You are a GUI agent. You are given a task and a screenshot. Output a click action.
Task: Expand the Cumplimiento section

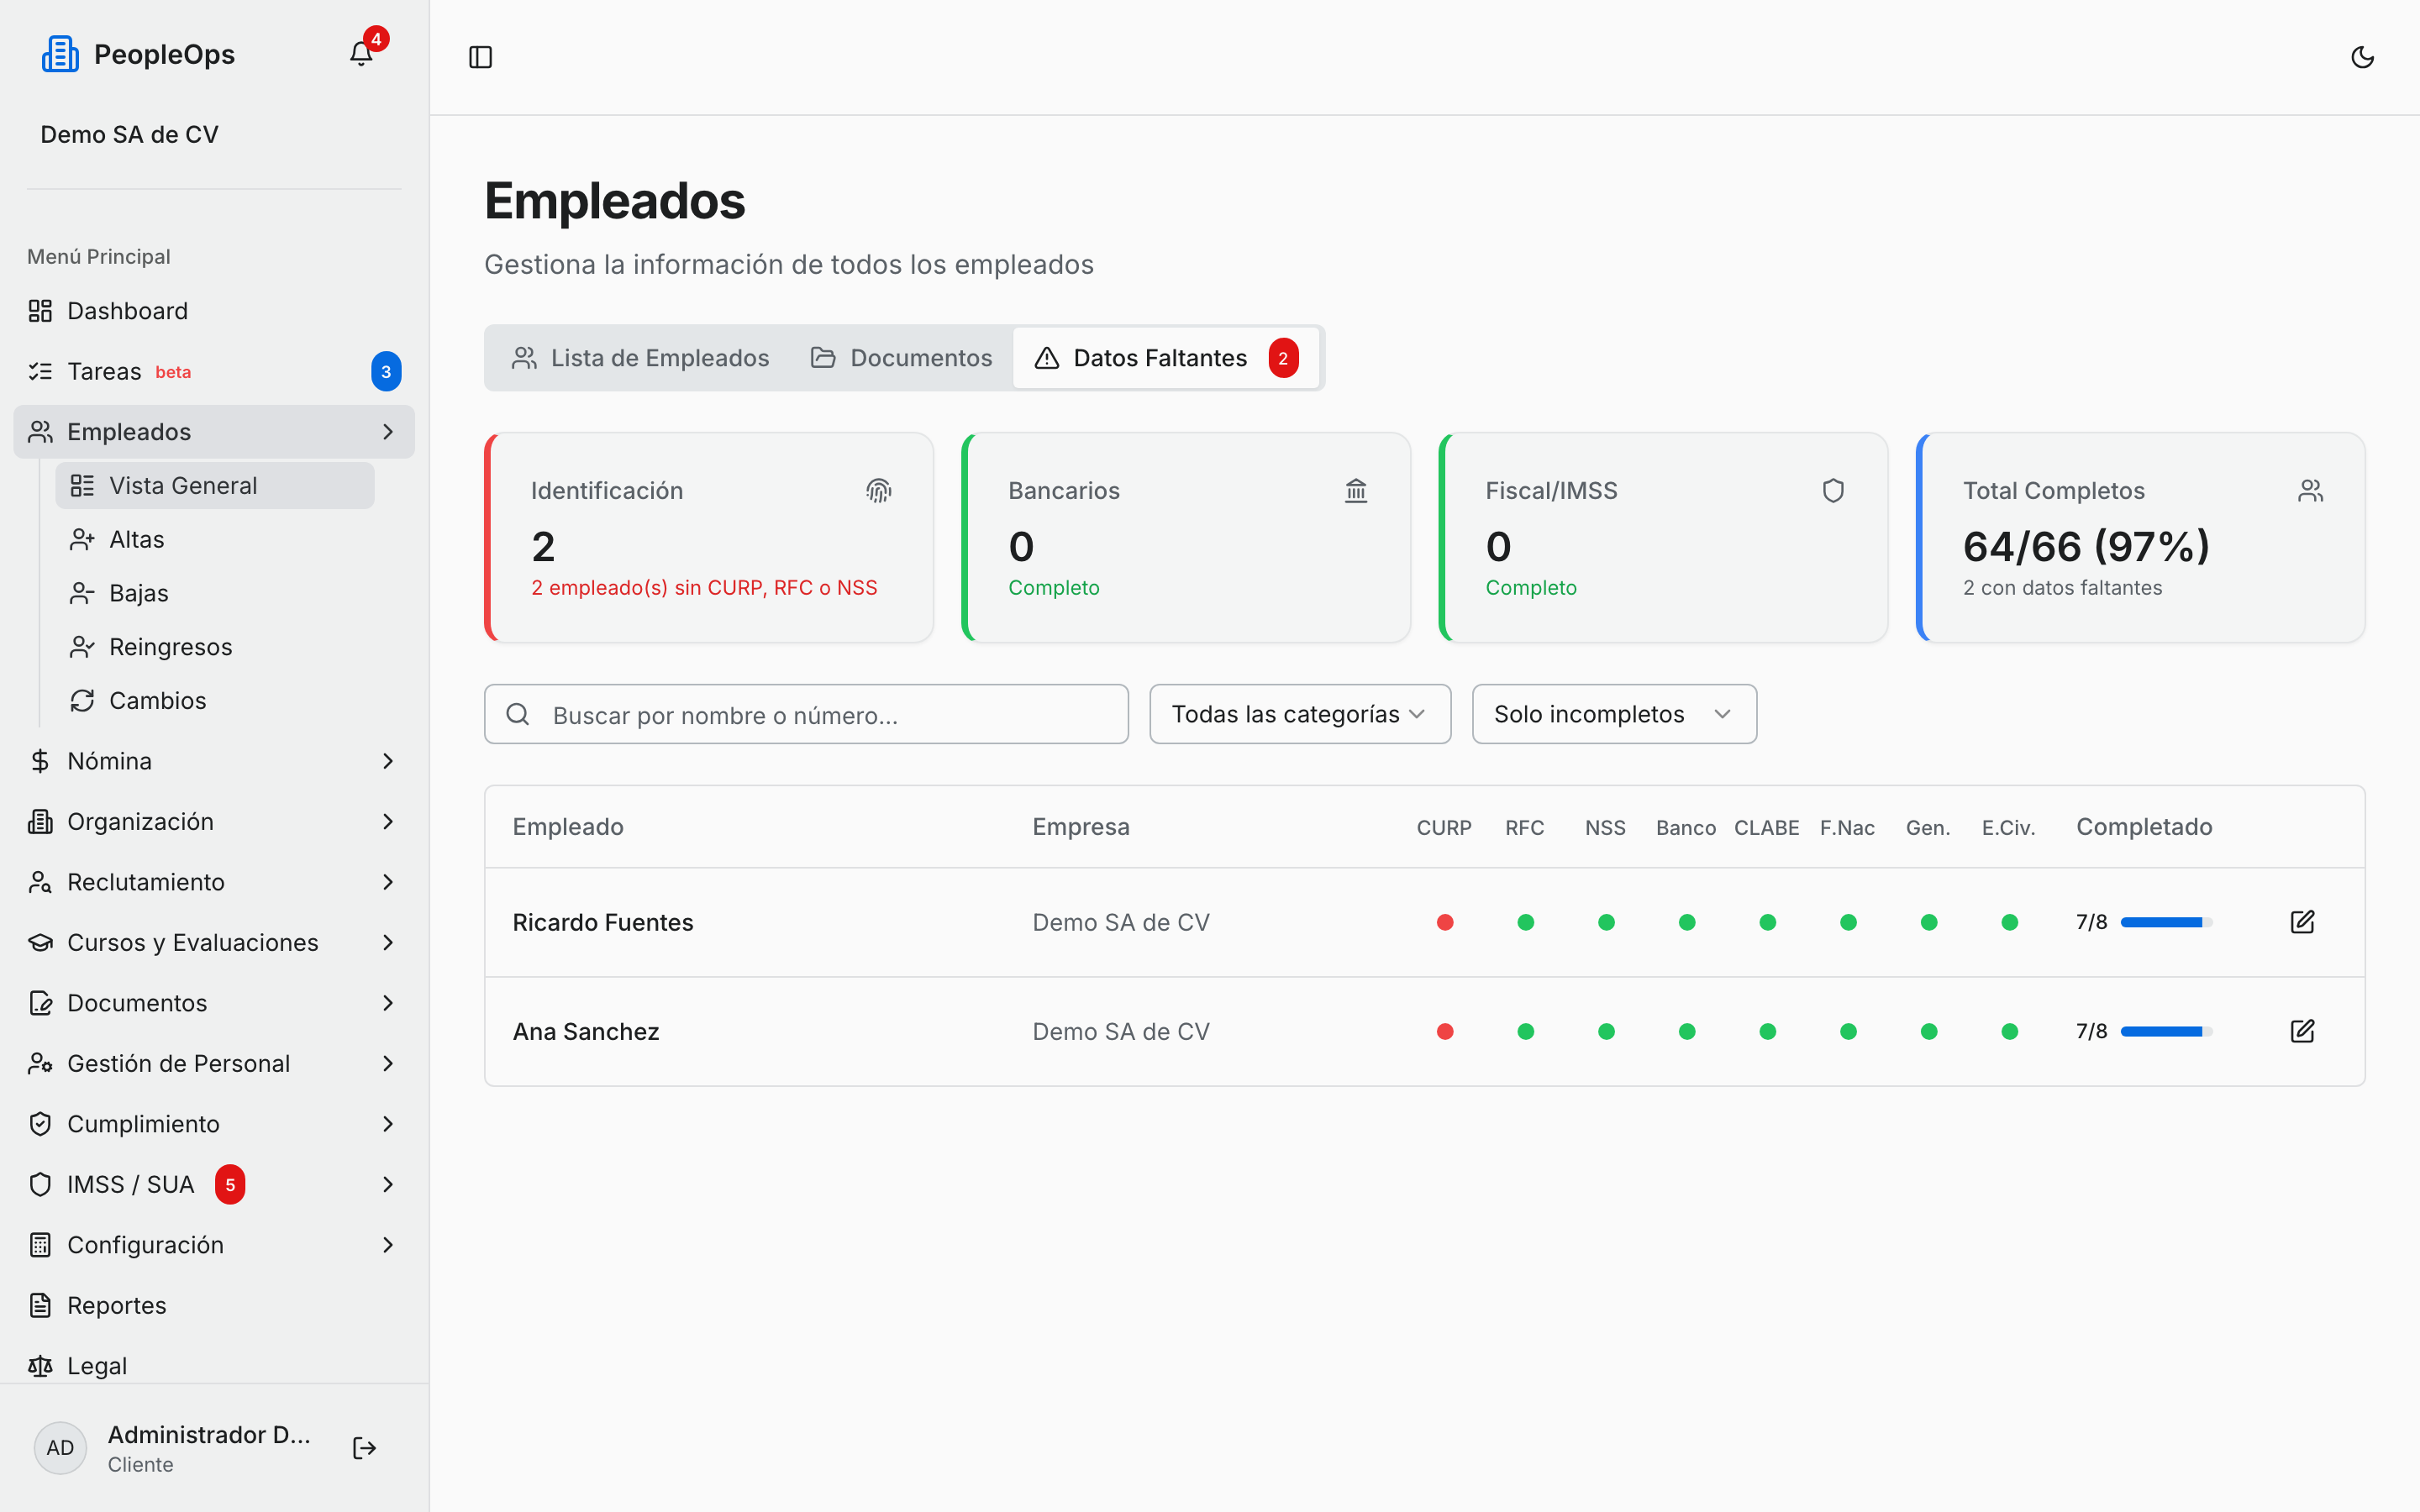214,1124
